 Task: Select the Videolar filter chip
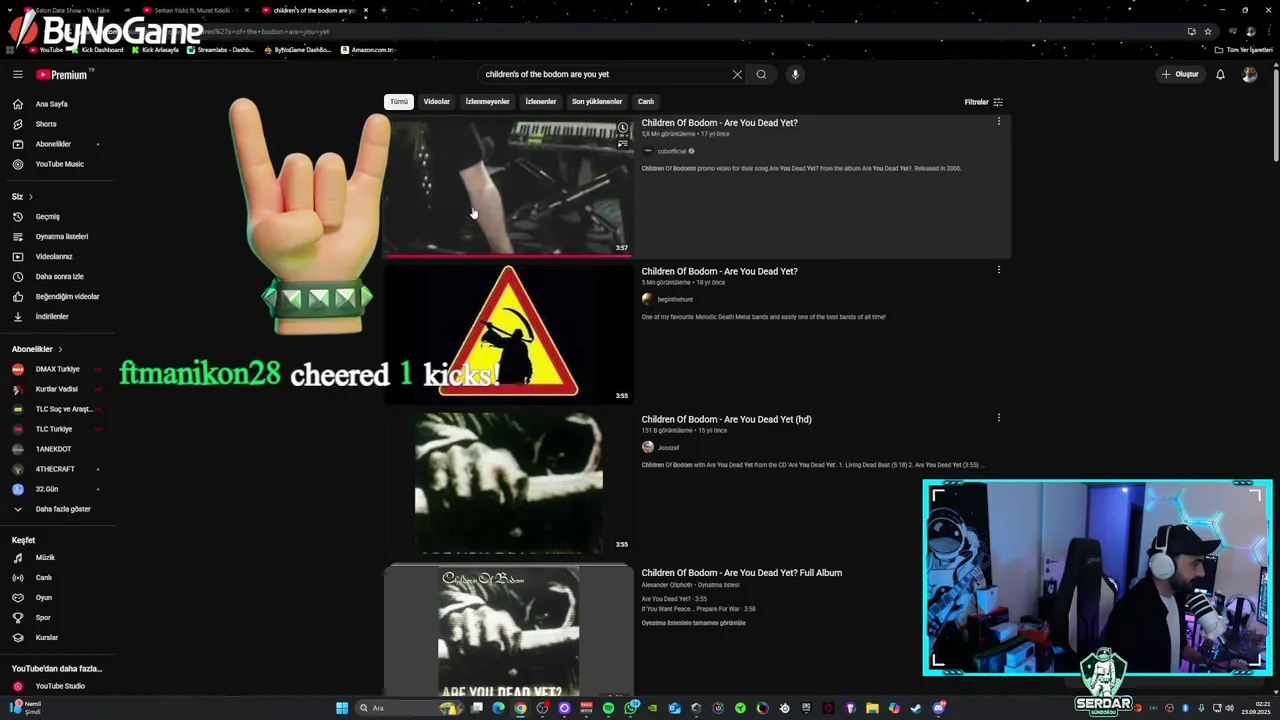click(436, 101)
